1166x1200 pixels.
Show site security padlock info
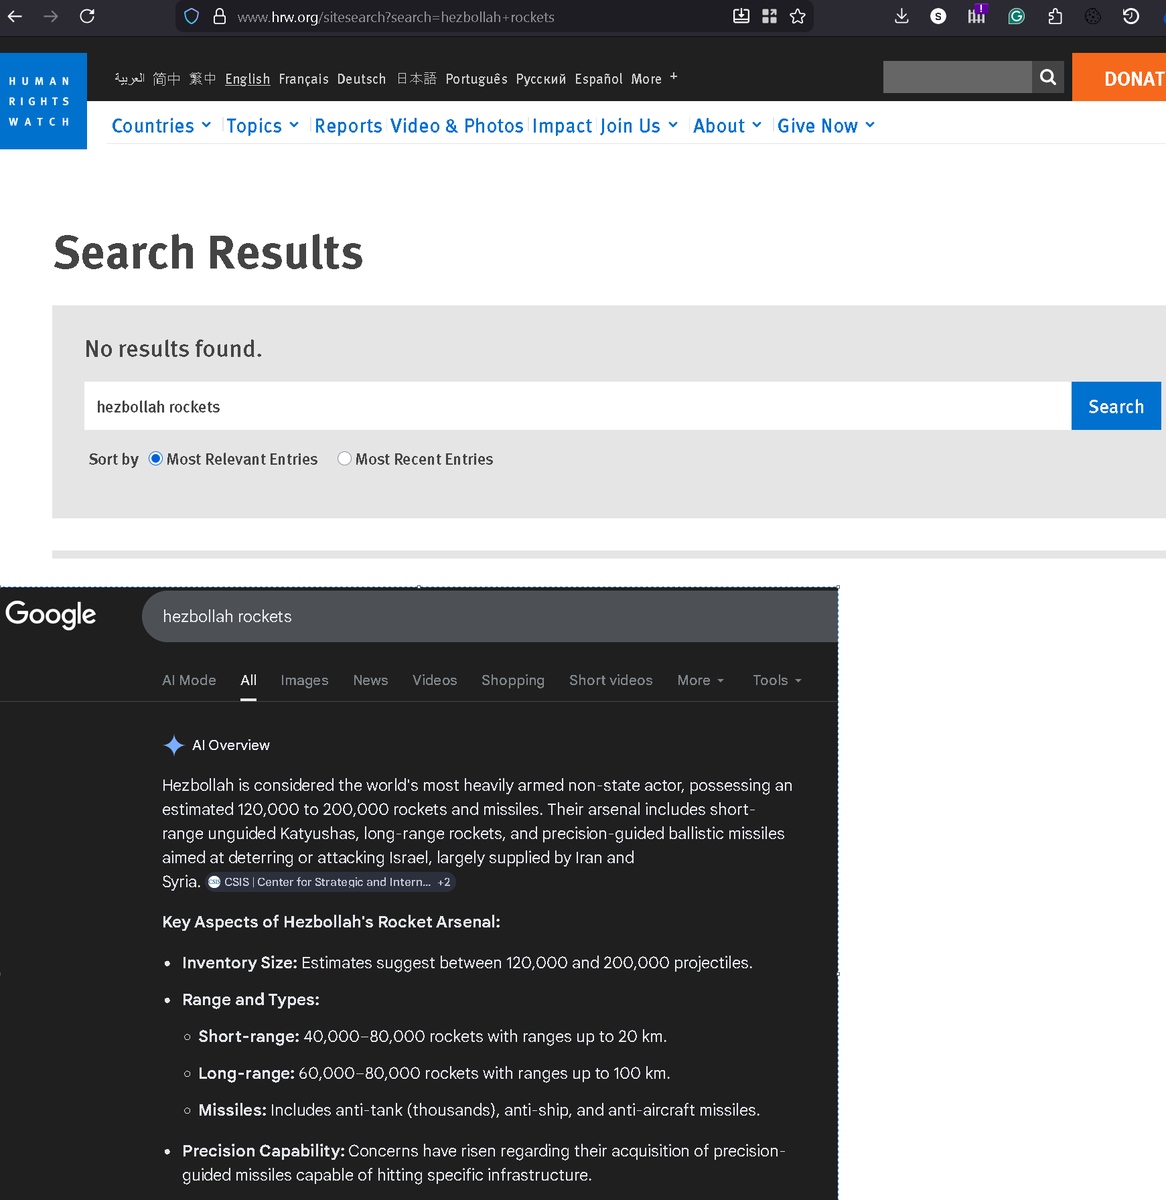click(219, 16)
